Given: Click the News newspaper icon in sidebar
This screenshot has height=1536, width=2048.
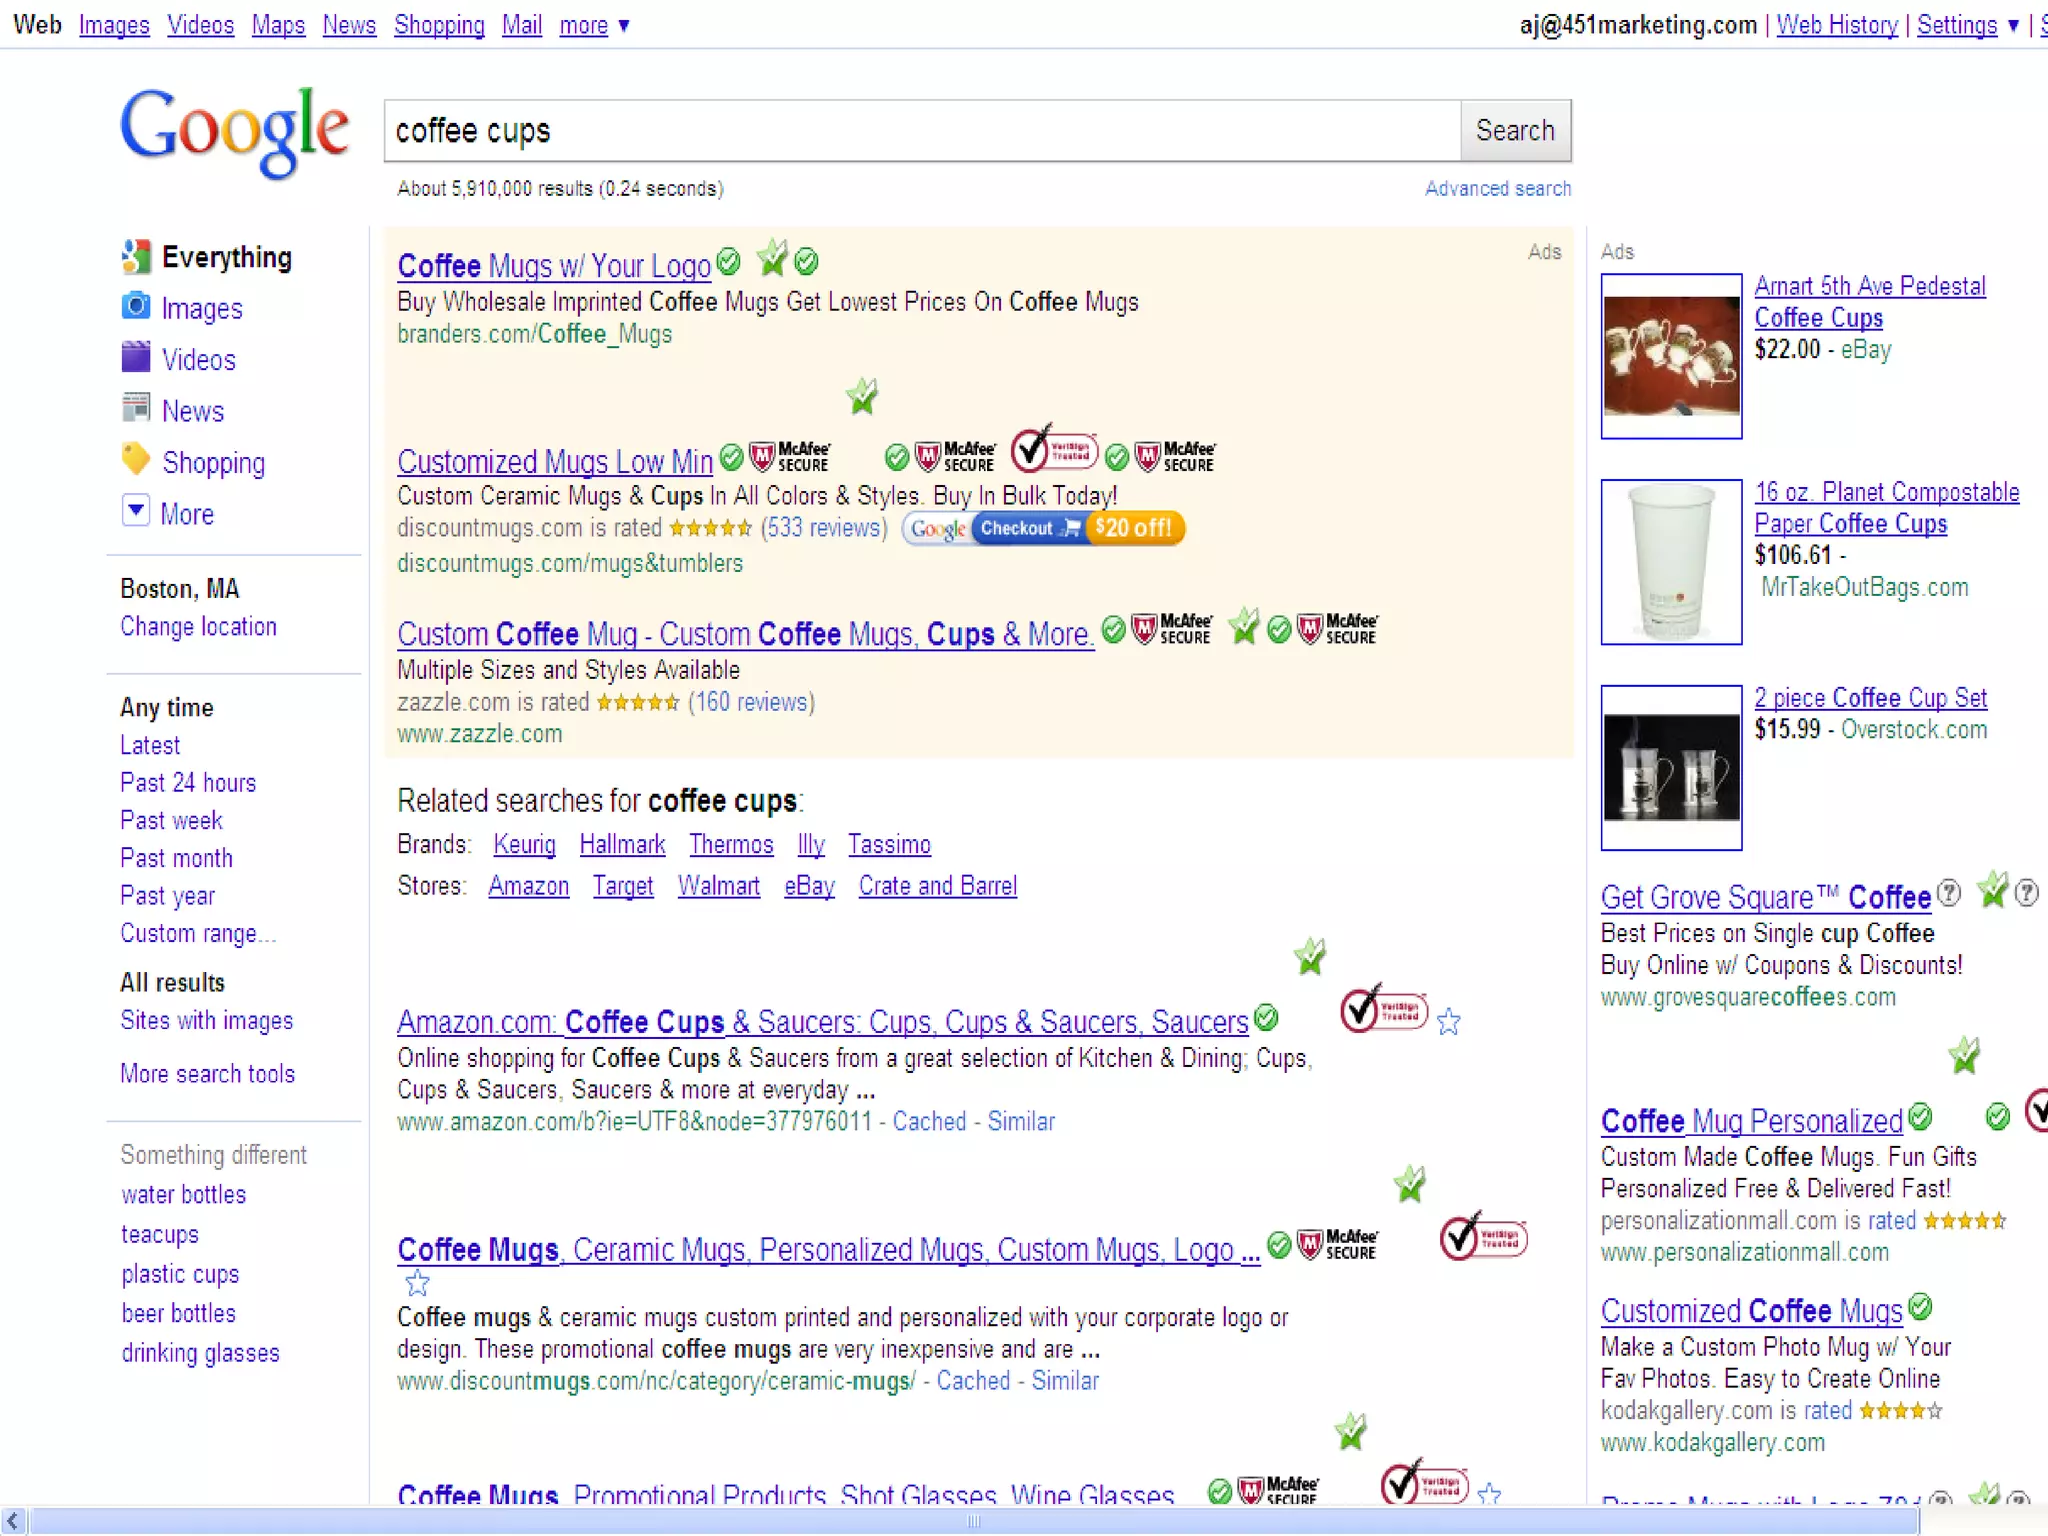Looking at the screenshot, I should tap(135, 409).
